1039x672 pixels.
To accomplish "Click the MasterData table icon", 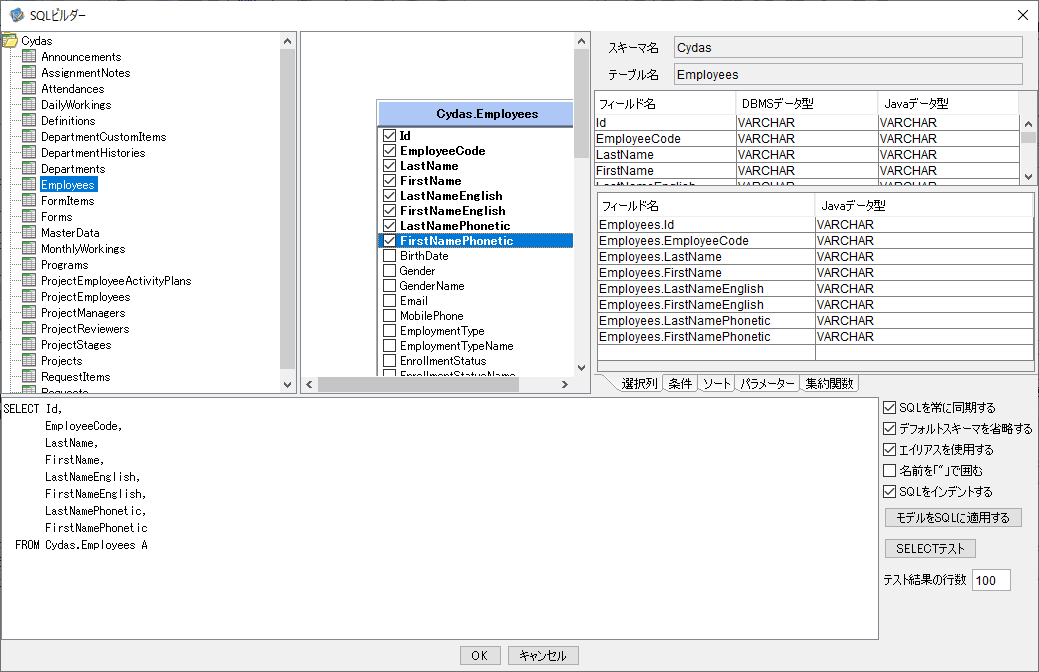I will 29,232.
